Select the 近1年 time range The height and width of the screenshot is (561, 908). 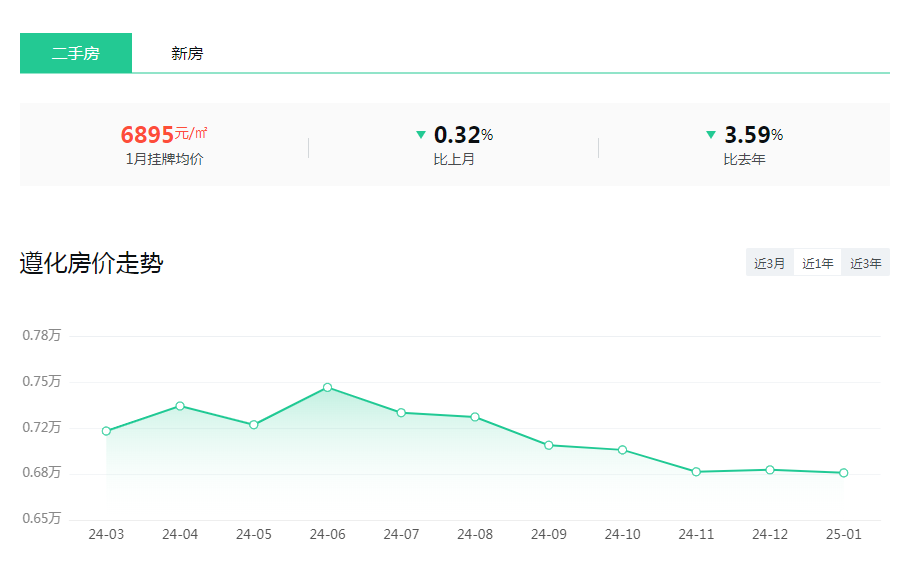[817, 264]
